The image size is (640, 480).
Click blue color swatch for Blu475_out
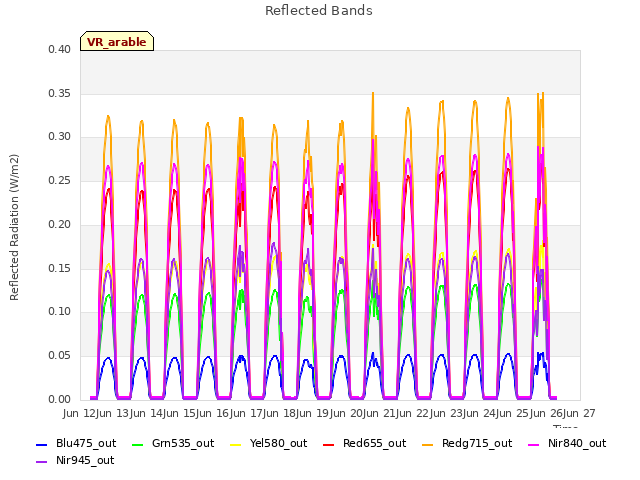42,444
